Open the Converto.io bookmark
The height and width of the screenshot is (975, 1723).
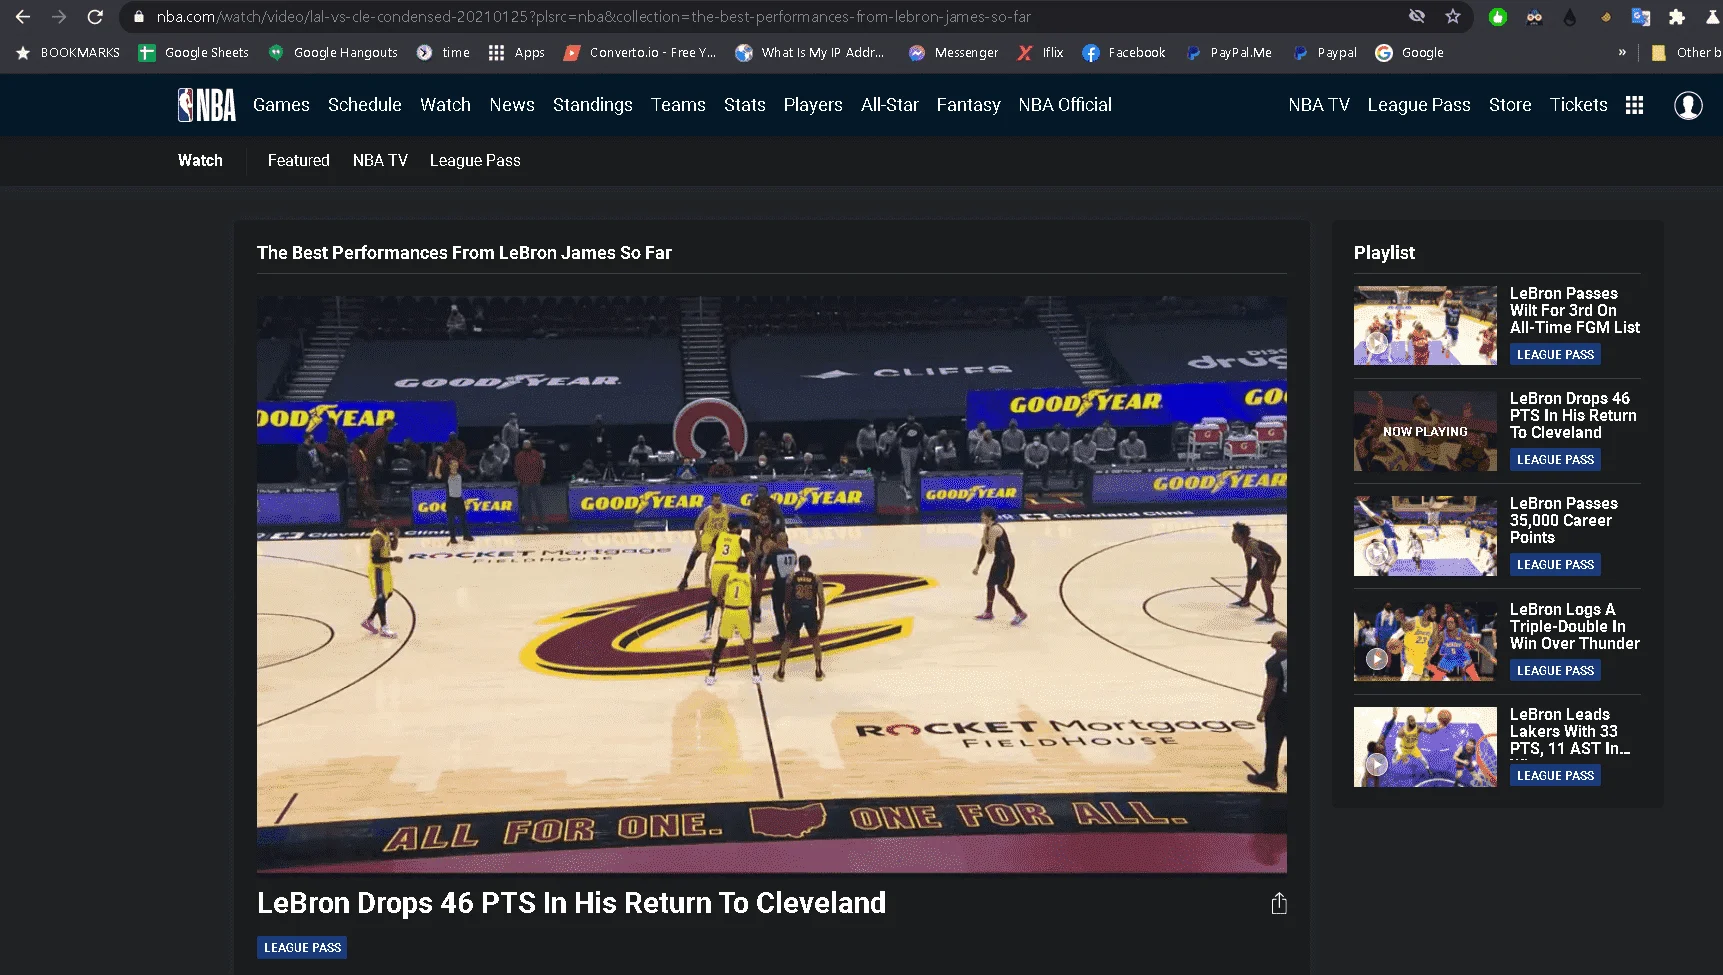[x=640, y=53]
